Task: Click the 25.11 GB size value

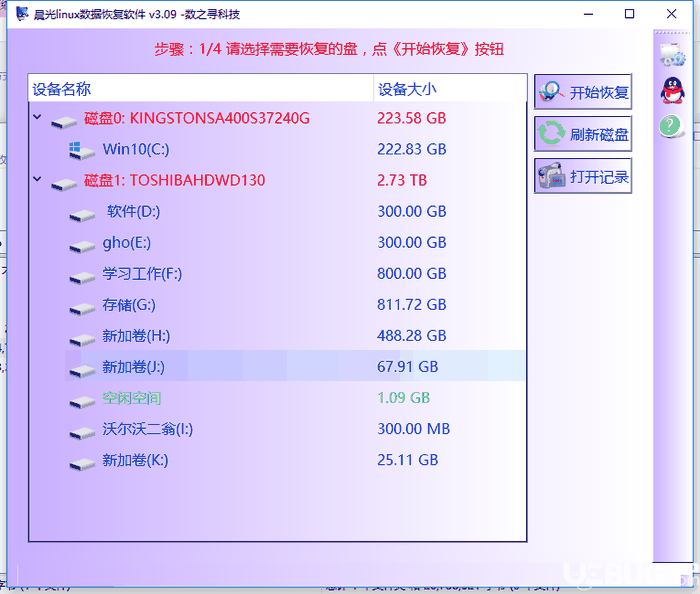Action: pos(408,460)
